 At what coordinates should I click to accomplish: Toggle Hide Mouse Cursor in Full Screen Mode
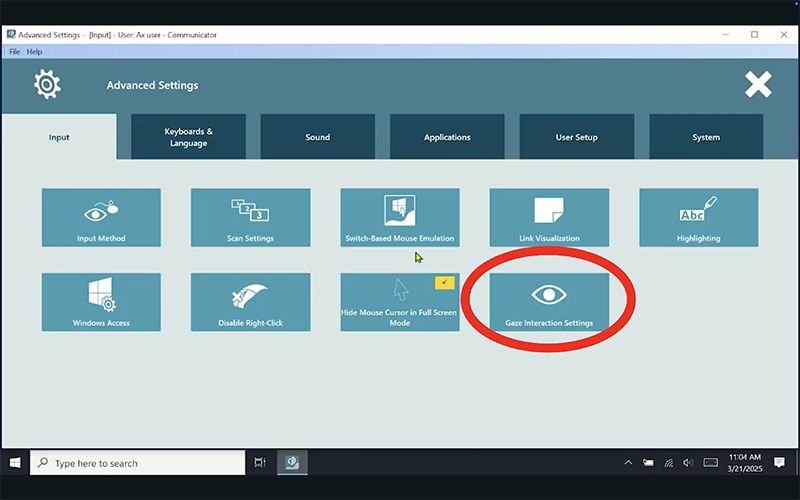(x=399, y=302)
